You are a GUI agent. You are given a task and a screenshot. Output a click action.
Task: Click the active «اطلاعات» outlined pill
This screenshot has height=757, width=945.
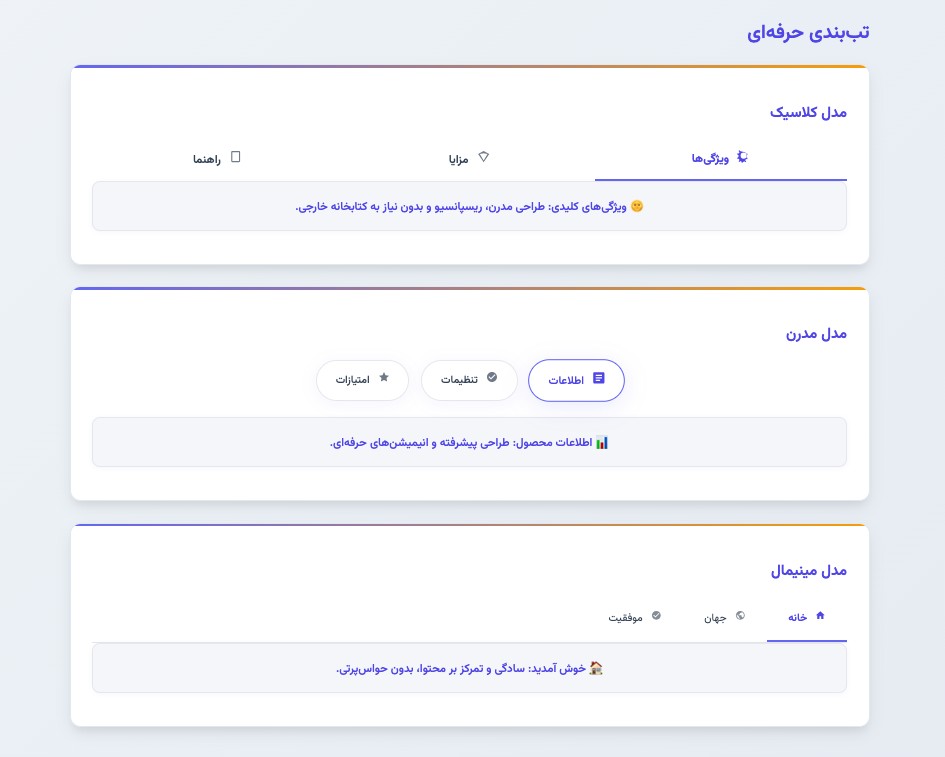pyautogui.click(x=576, y=380)
